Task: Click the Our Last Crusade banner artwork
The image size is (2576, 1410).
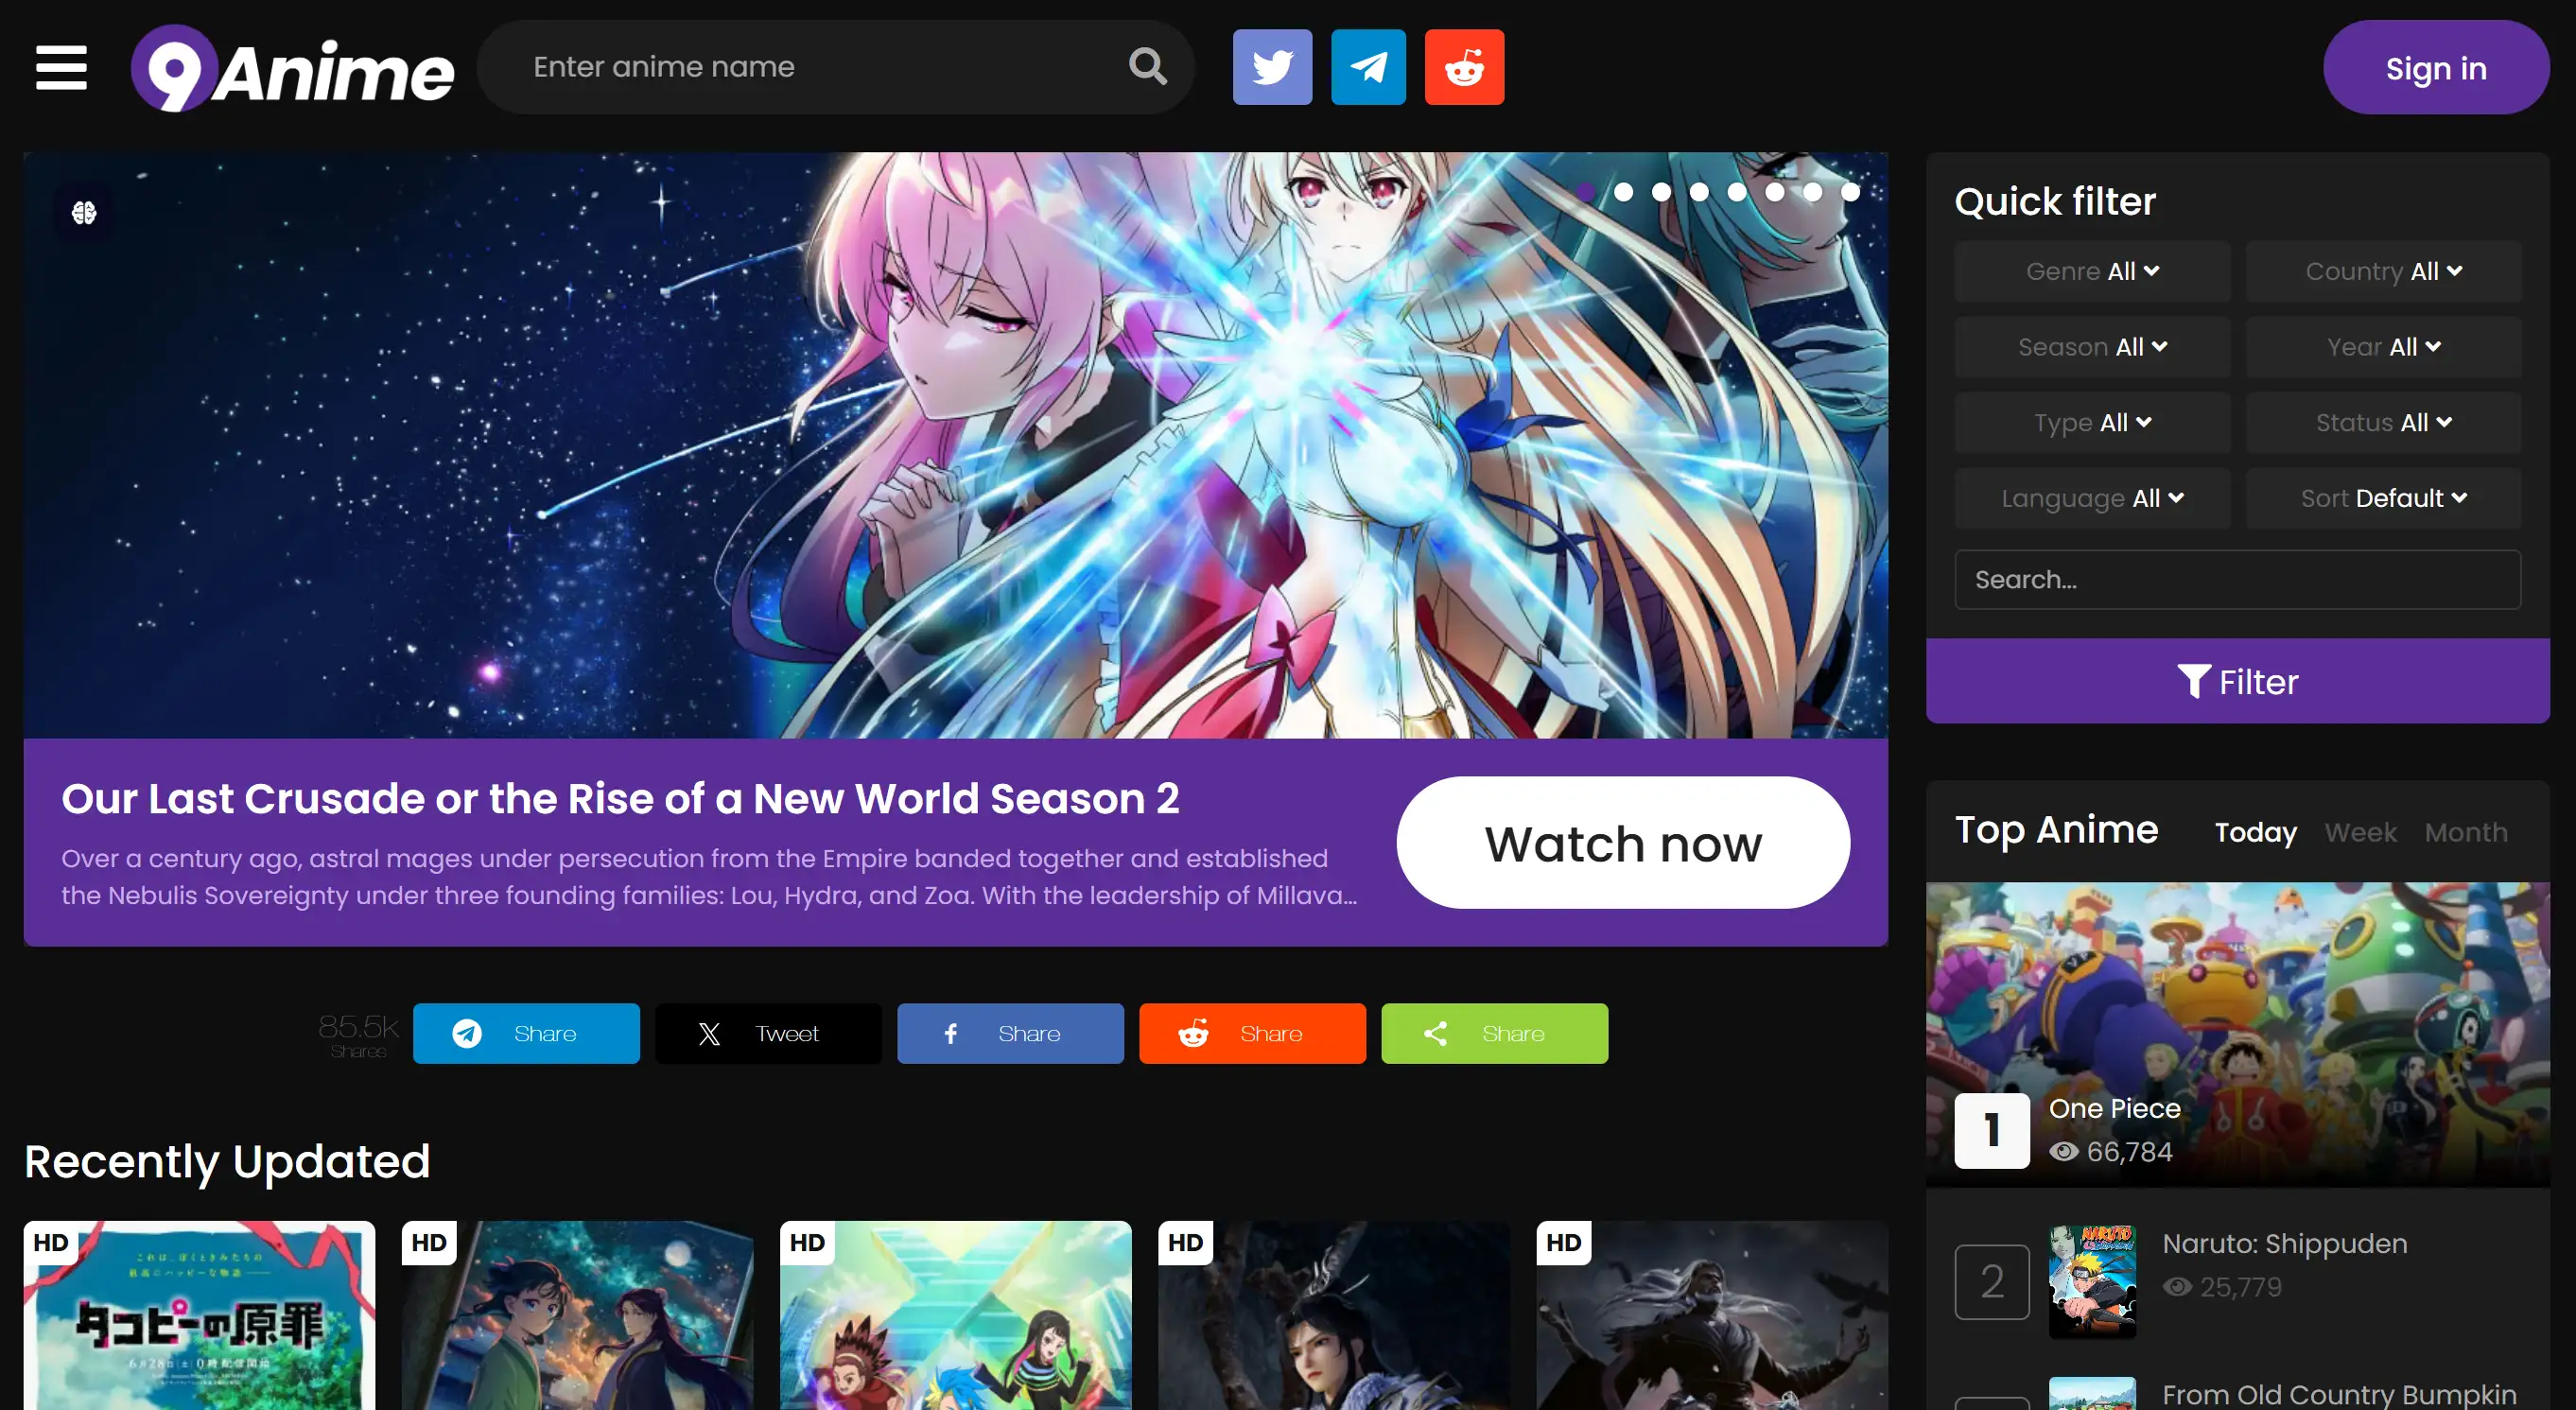Action: [x=955, y=445]
